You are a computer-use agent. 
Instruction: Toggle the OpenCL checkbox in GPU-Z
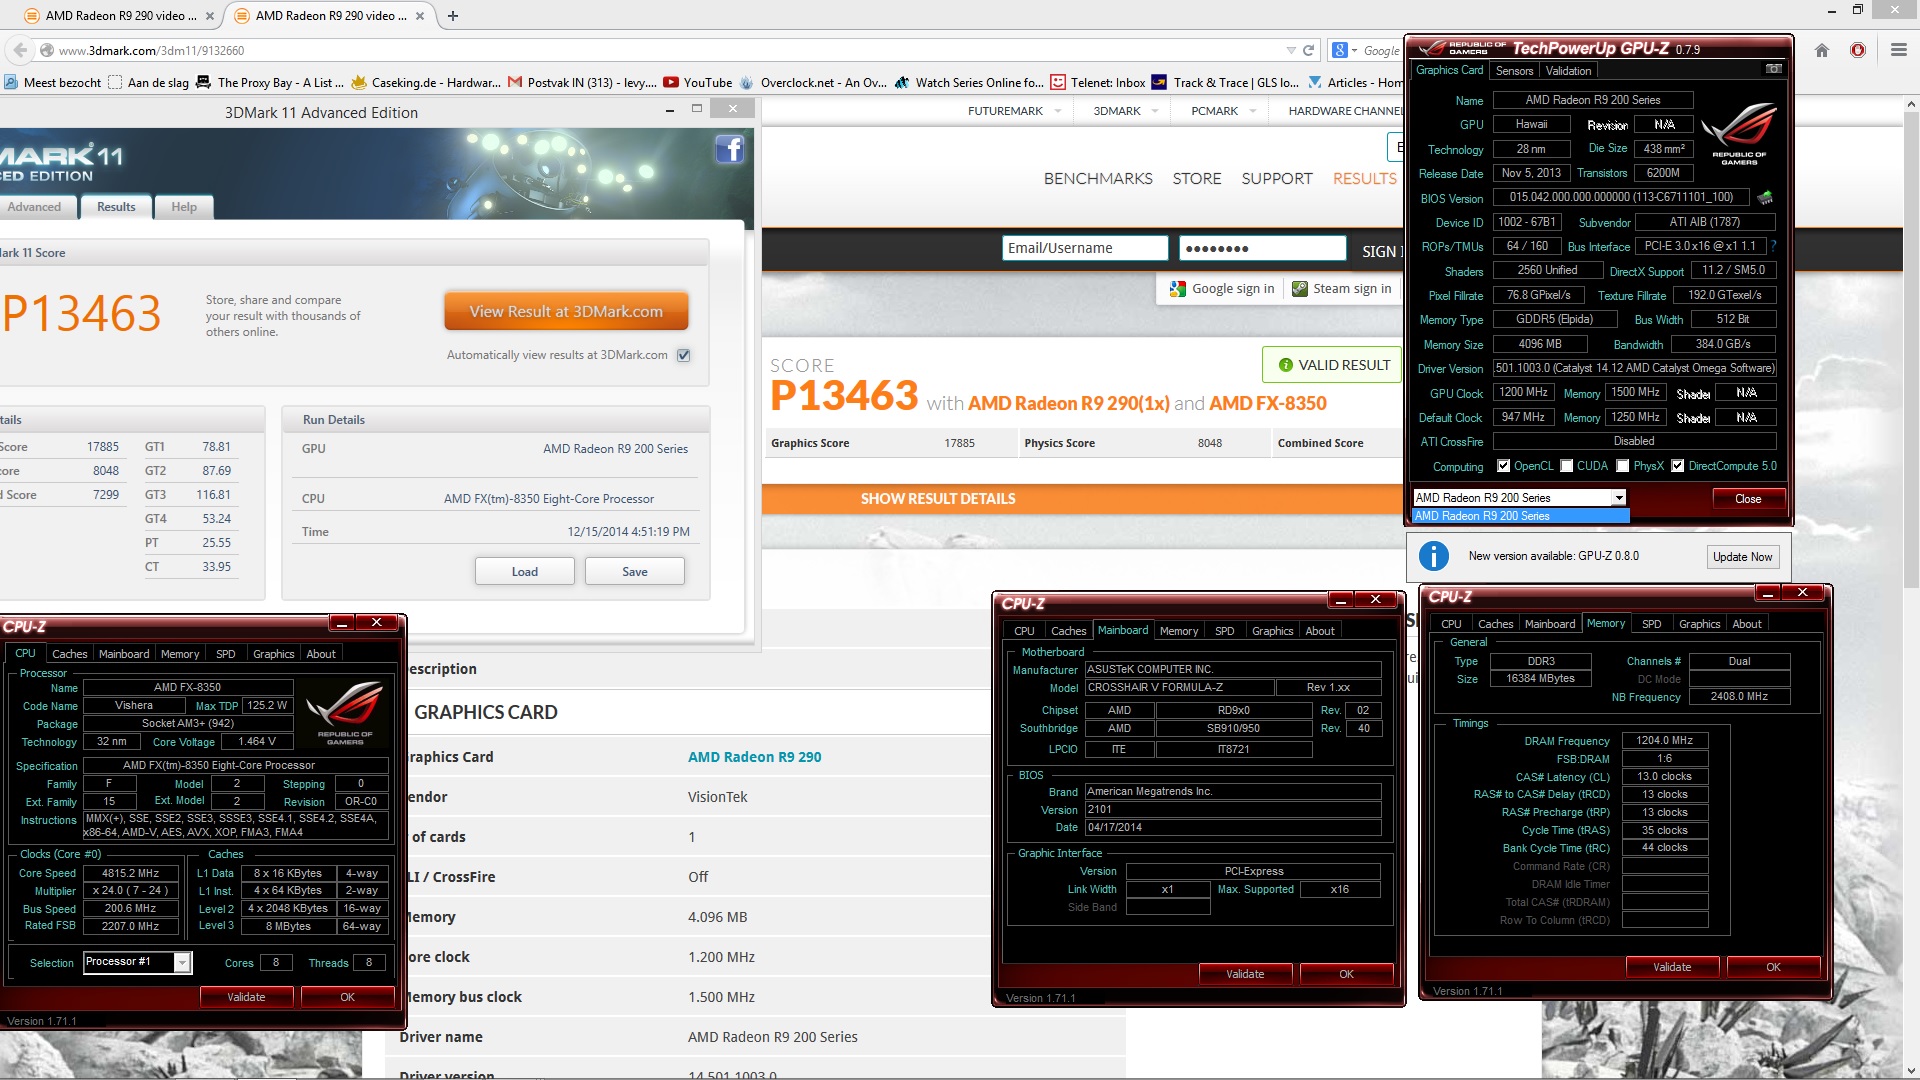point(1503,466)
